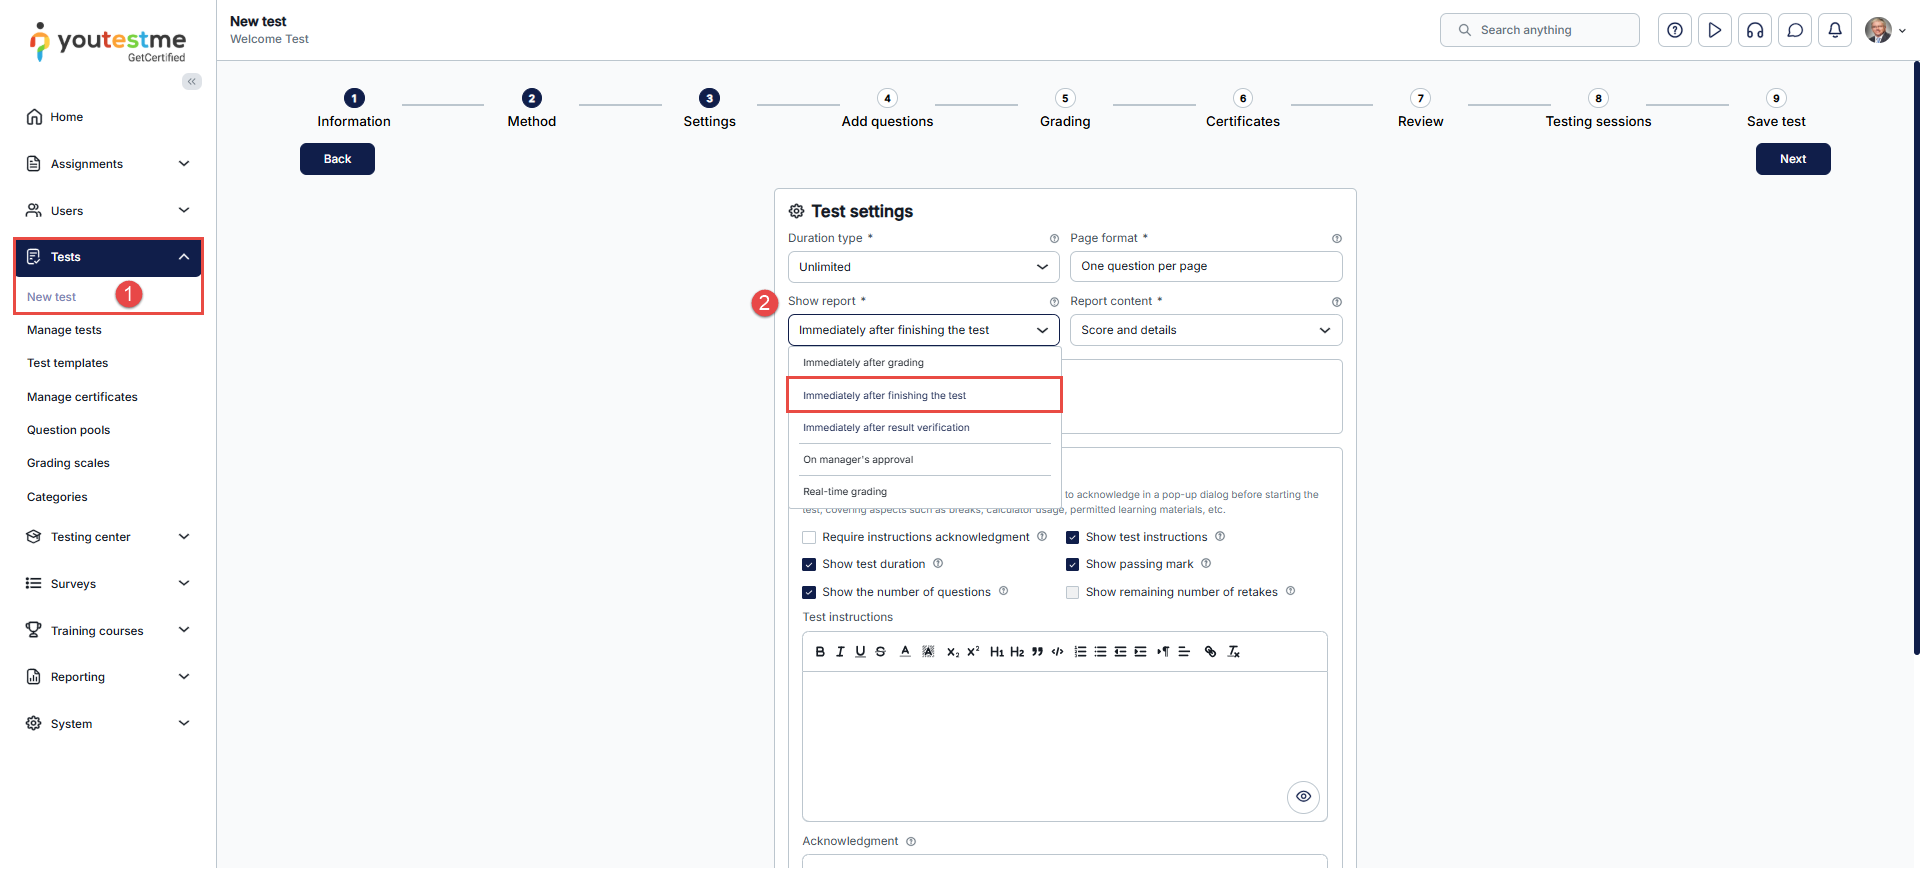This screenshot has width=1920, height=869.
Task: Uncheck Show passing mark checkbox
Action: click(1072, 565)
